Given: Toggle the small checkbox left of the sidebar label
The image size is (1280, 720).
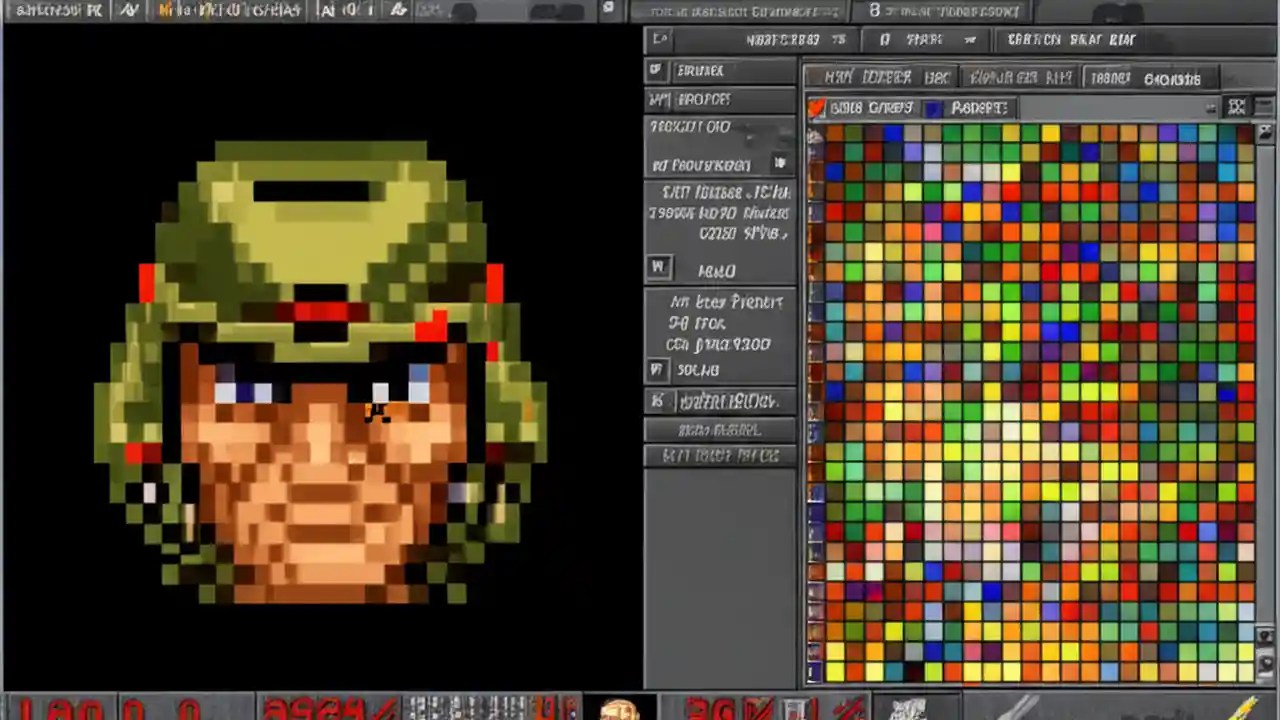Looking at the screenshot, I should [x=656, y=70].
